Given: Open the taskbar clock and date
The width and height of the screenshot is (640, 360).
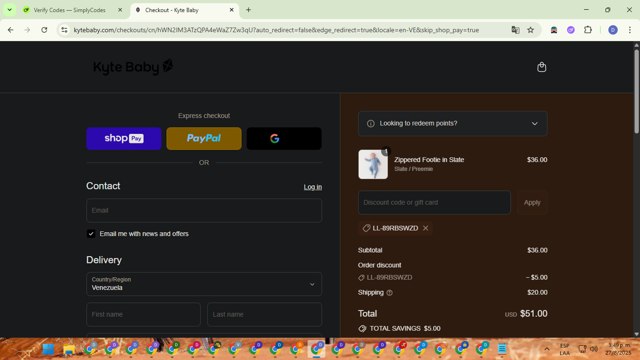Looking at the screenshot, I should [618, 349].
